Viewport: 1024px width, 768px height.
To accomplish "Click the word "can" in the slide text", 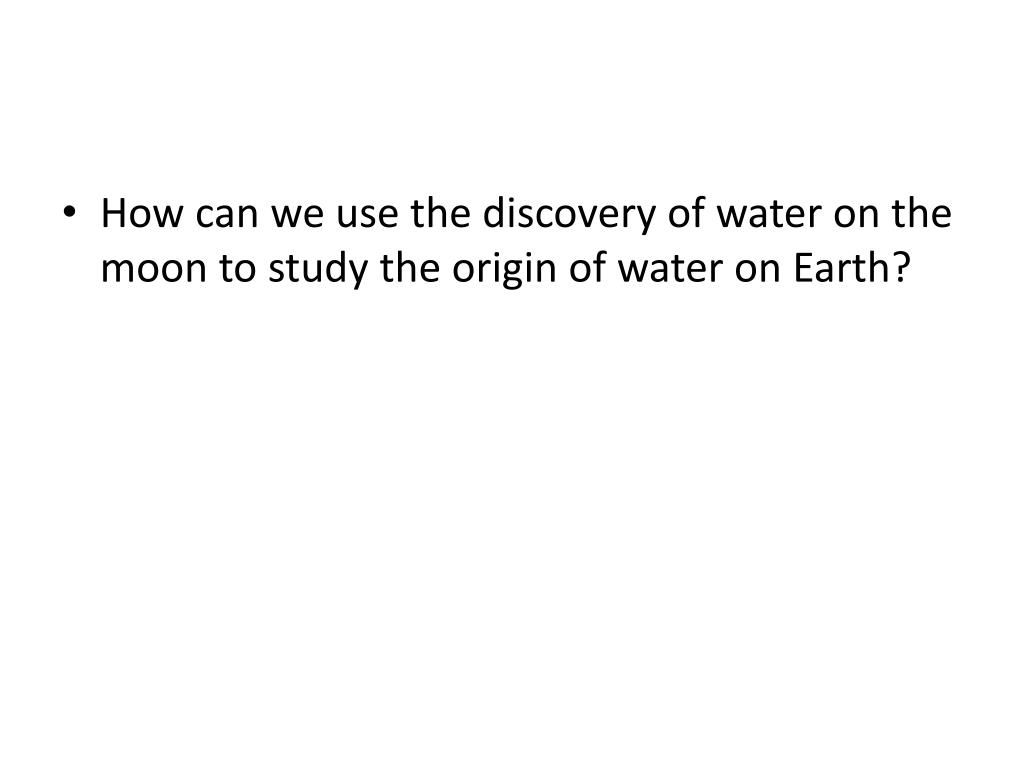I will click(x=227, y=217).
